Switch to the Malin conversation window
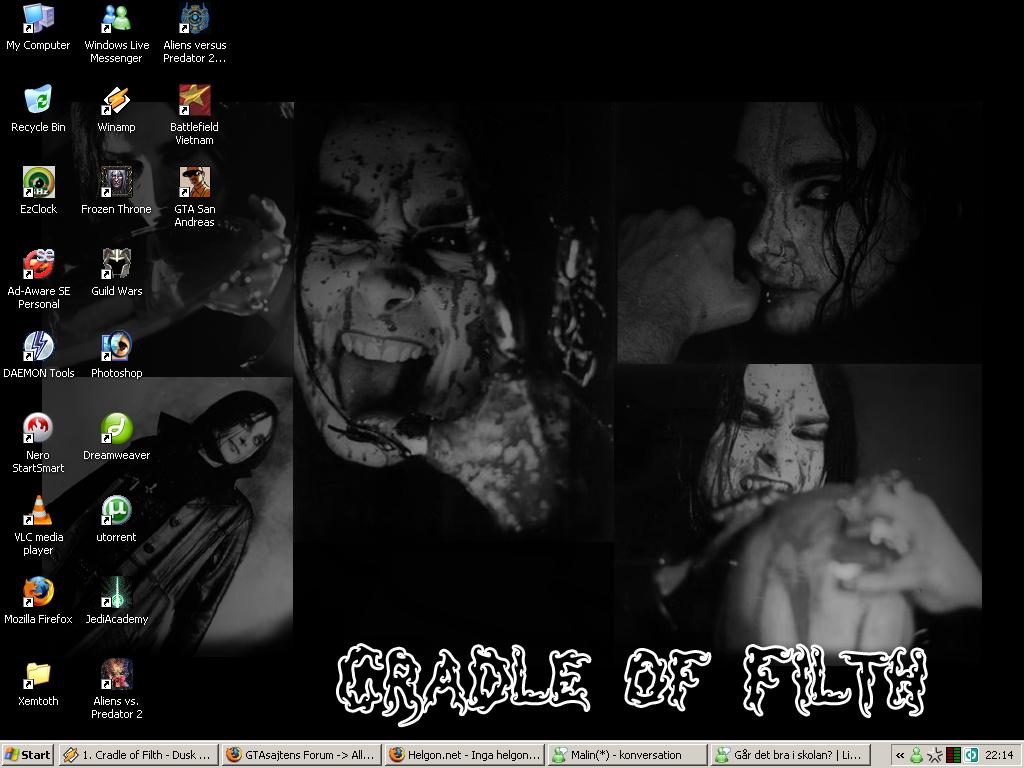Viewport: 1024px width, 768px height. click(x=627, y=755)
